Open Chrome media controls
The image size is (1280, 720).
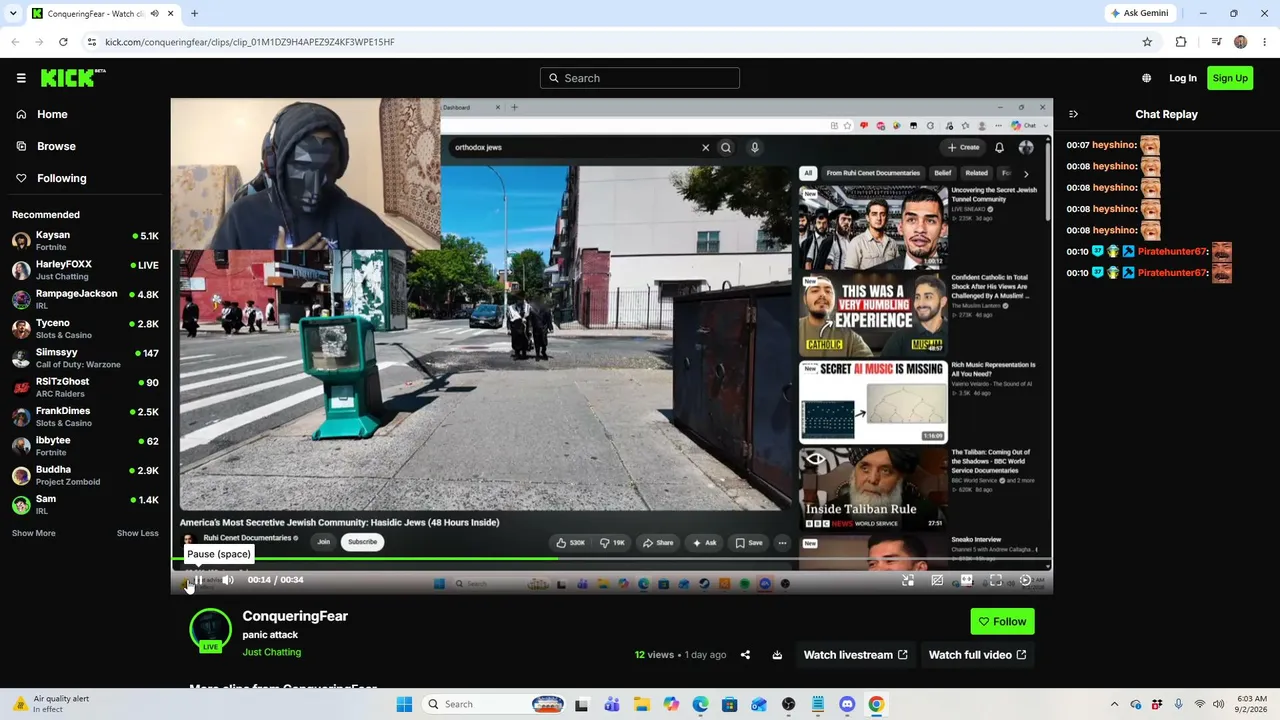[x=1216, y=42]
